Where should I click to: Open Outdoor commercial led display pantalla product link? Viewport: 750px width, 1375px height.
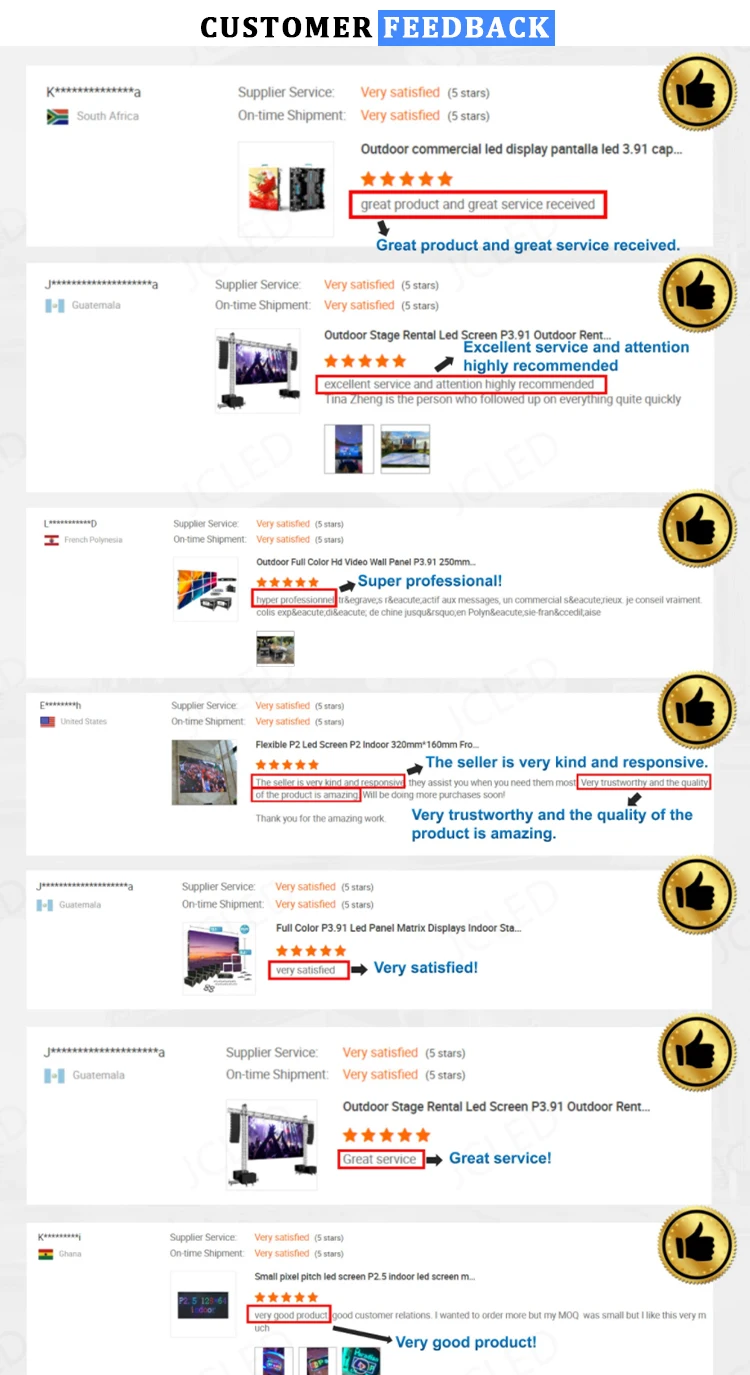point(522,149)
